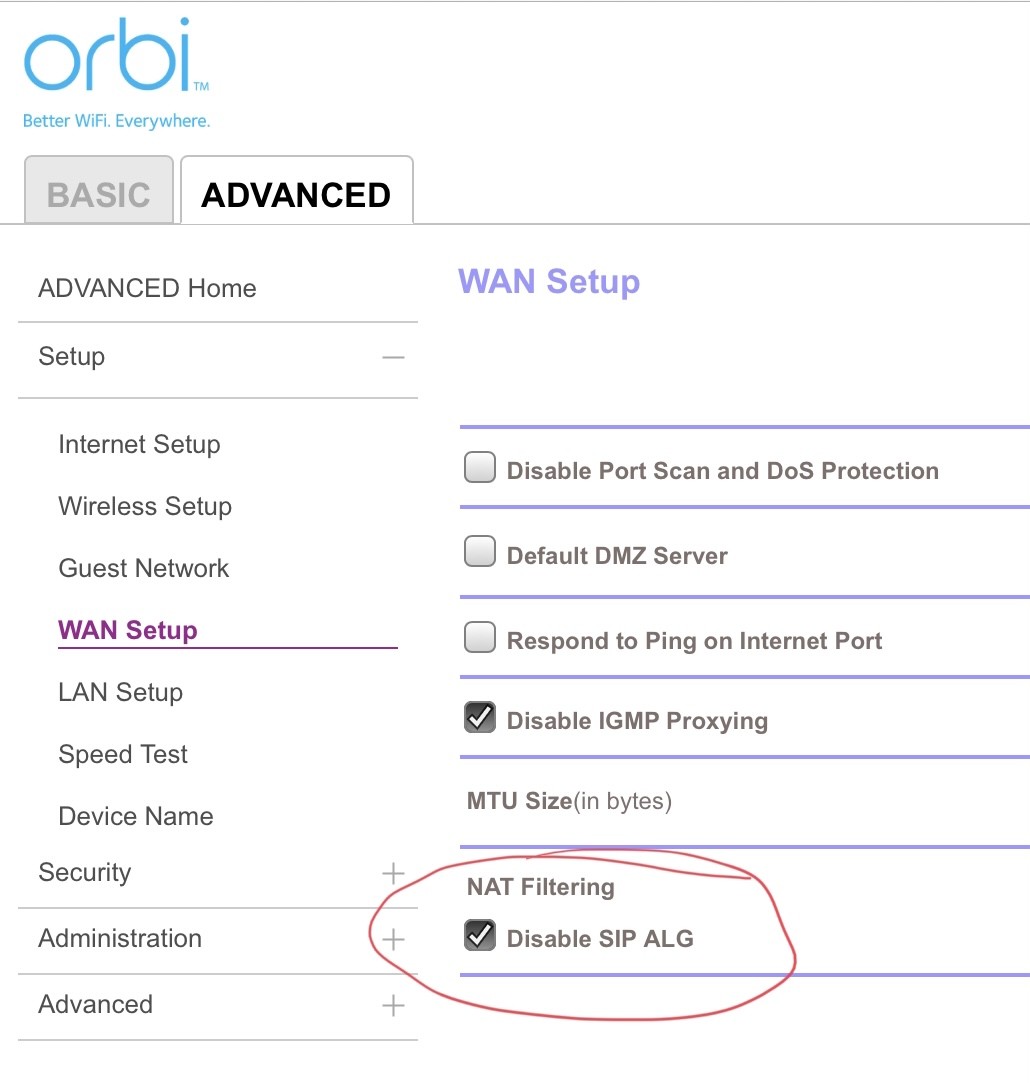This screenshot has height=1083, width=1030.
Task: Expand the Administration section plus icon
Action: [x=393, y=939]
